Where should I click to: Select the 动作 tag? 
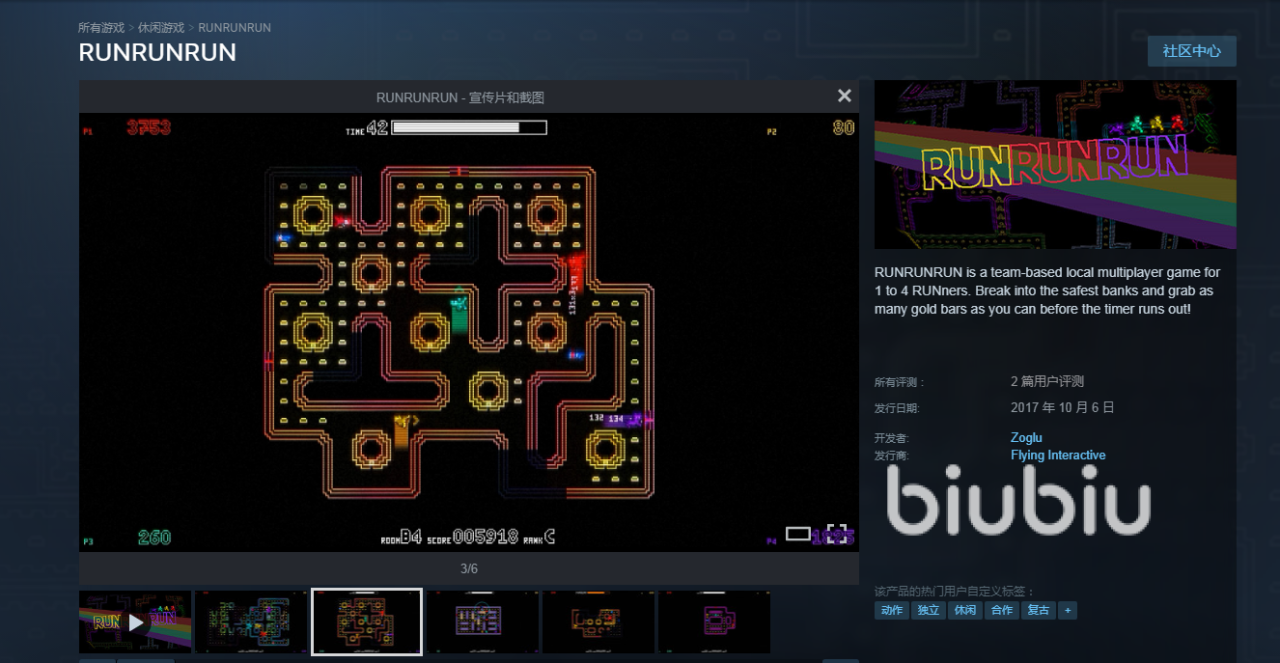tap(892, 610)
